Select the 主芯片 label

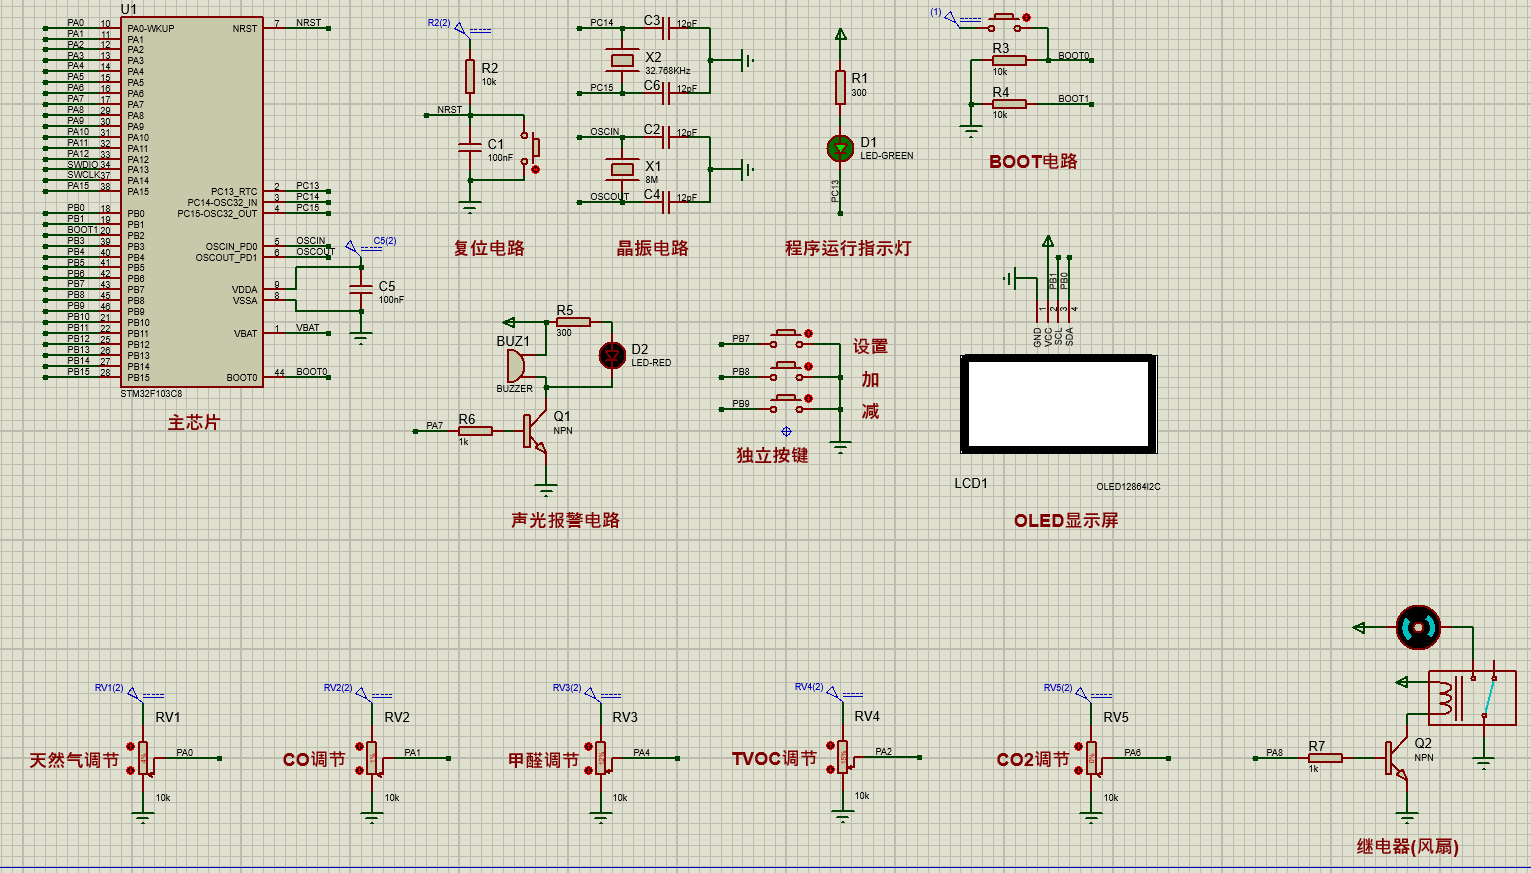(193, 423)
